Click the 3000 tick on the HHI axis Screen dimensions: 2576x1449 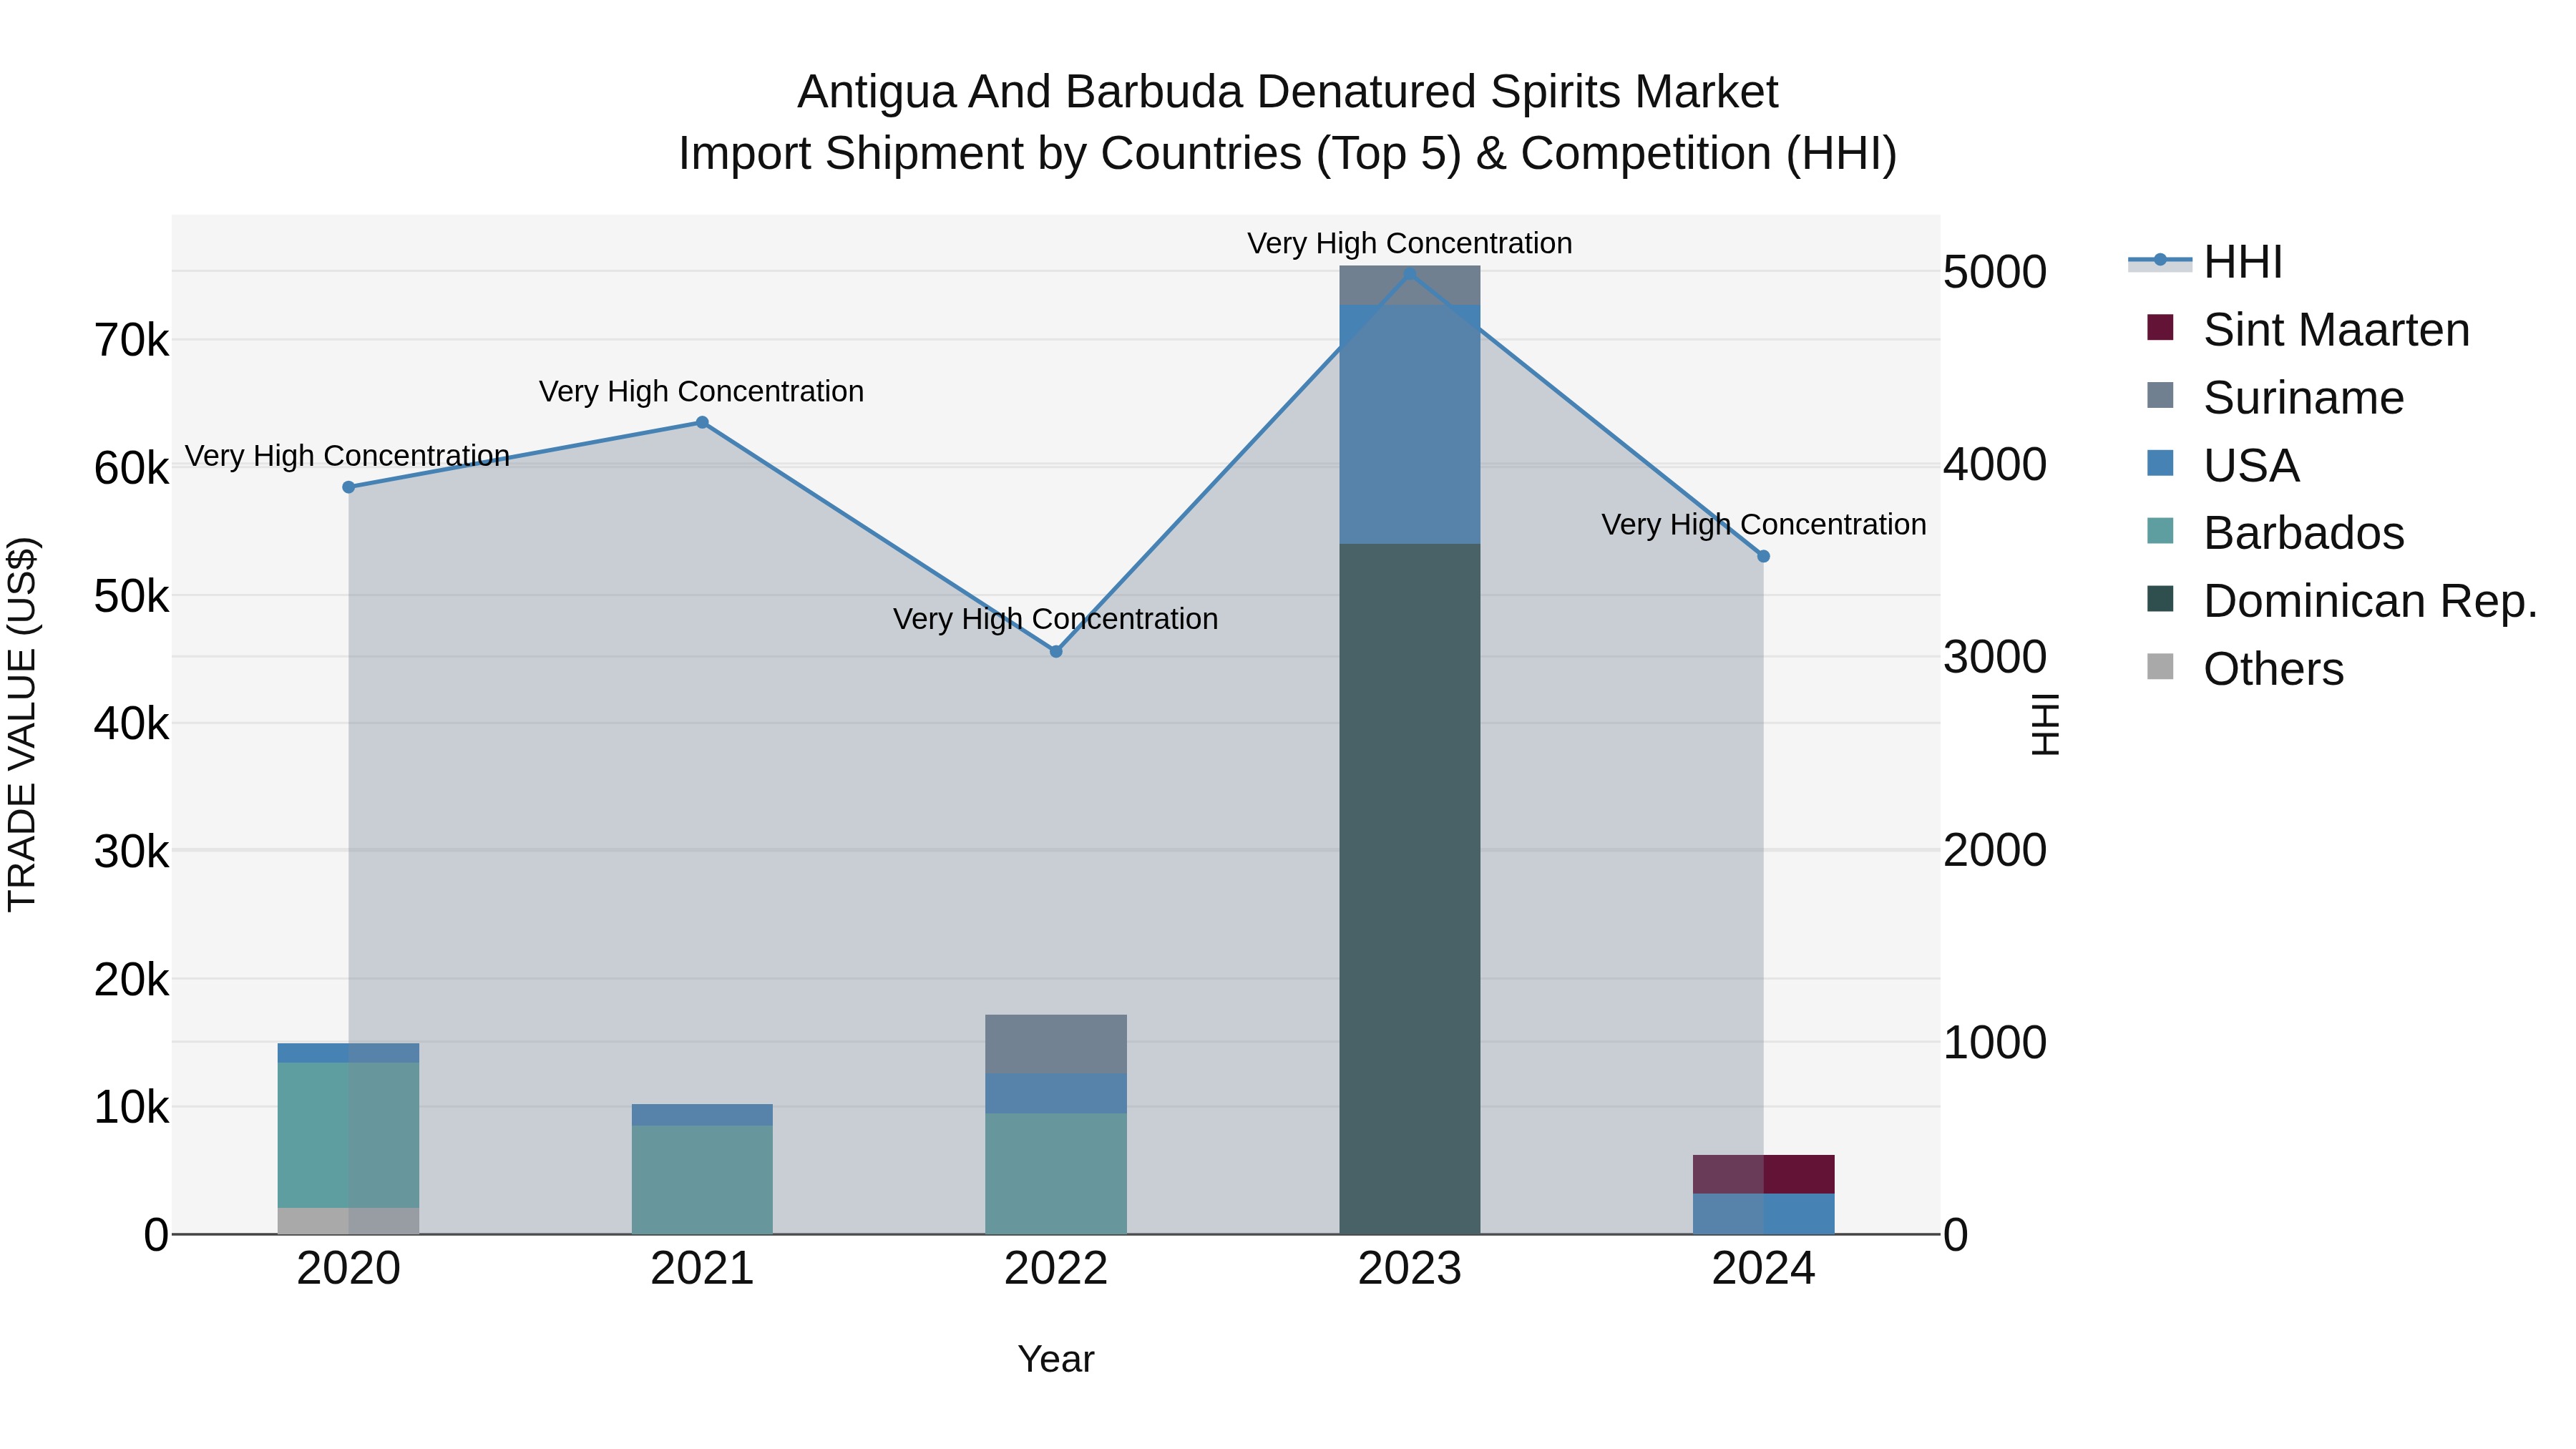click(1995, 657)
